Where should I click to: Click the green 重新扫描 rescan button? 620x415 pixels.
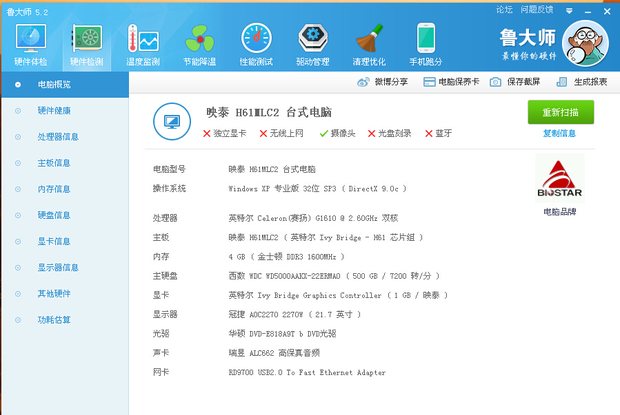coord(561,112)
